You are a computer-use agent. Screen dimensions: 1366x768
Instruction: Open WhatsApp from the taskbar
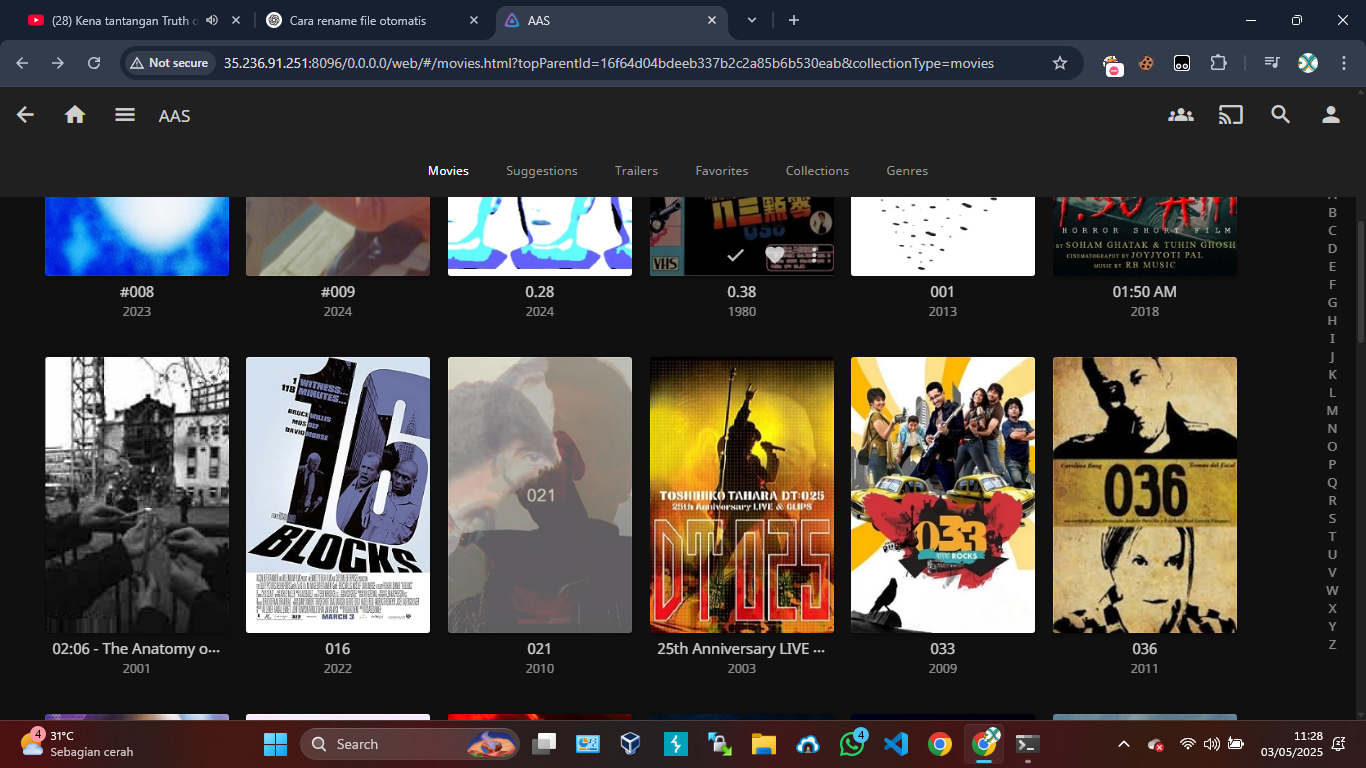click(852, 744)
